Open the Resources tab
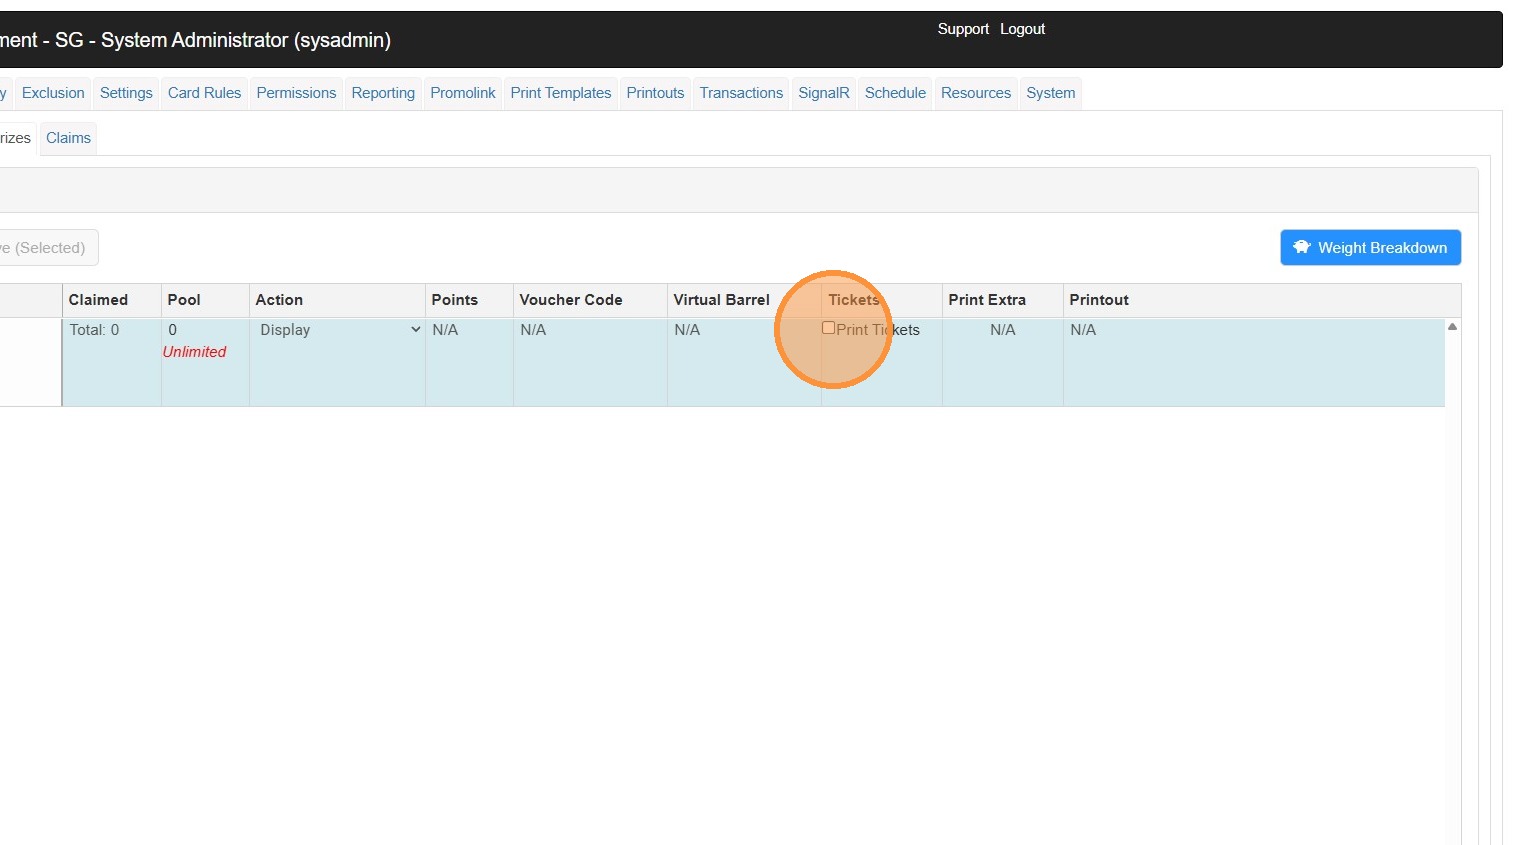The width and height of the screenshot is (1514, 845). (975, 93)
